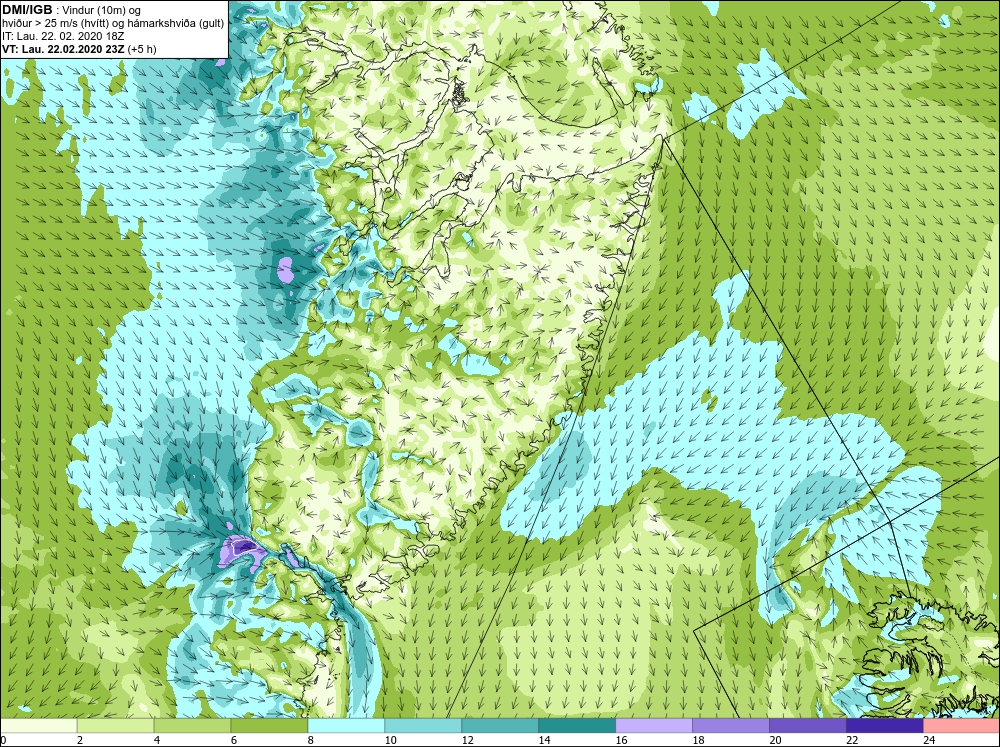The width and height of the screenshot is (1000, 747).
Task: Click the legend label '12'
Action: (x=467, y=740)
